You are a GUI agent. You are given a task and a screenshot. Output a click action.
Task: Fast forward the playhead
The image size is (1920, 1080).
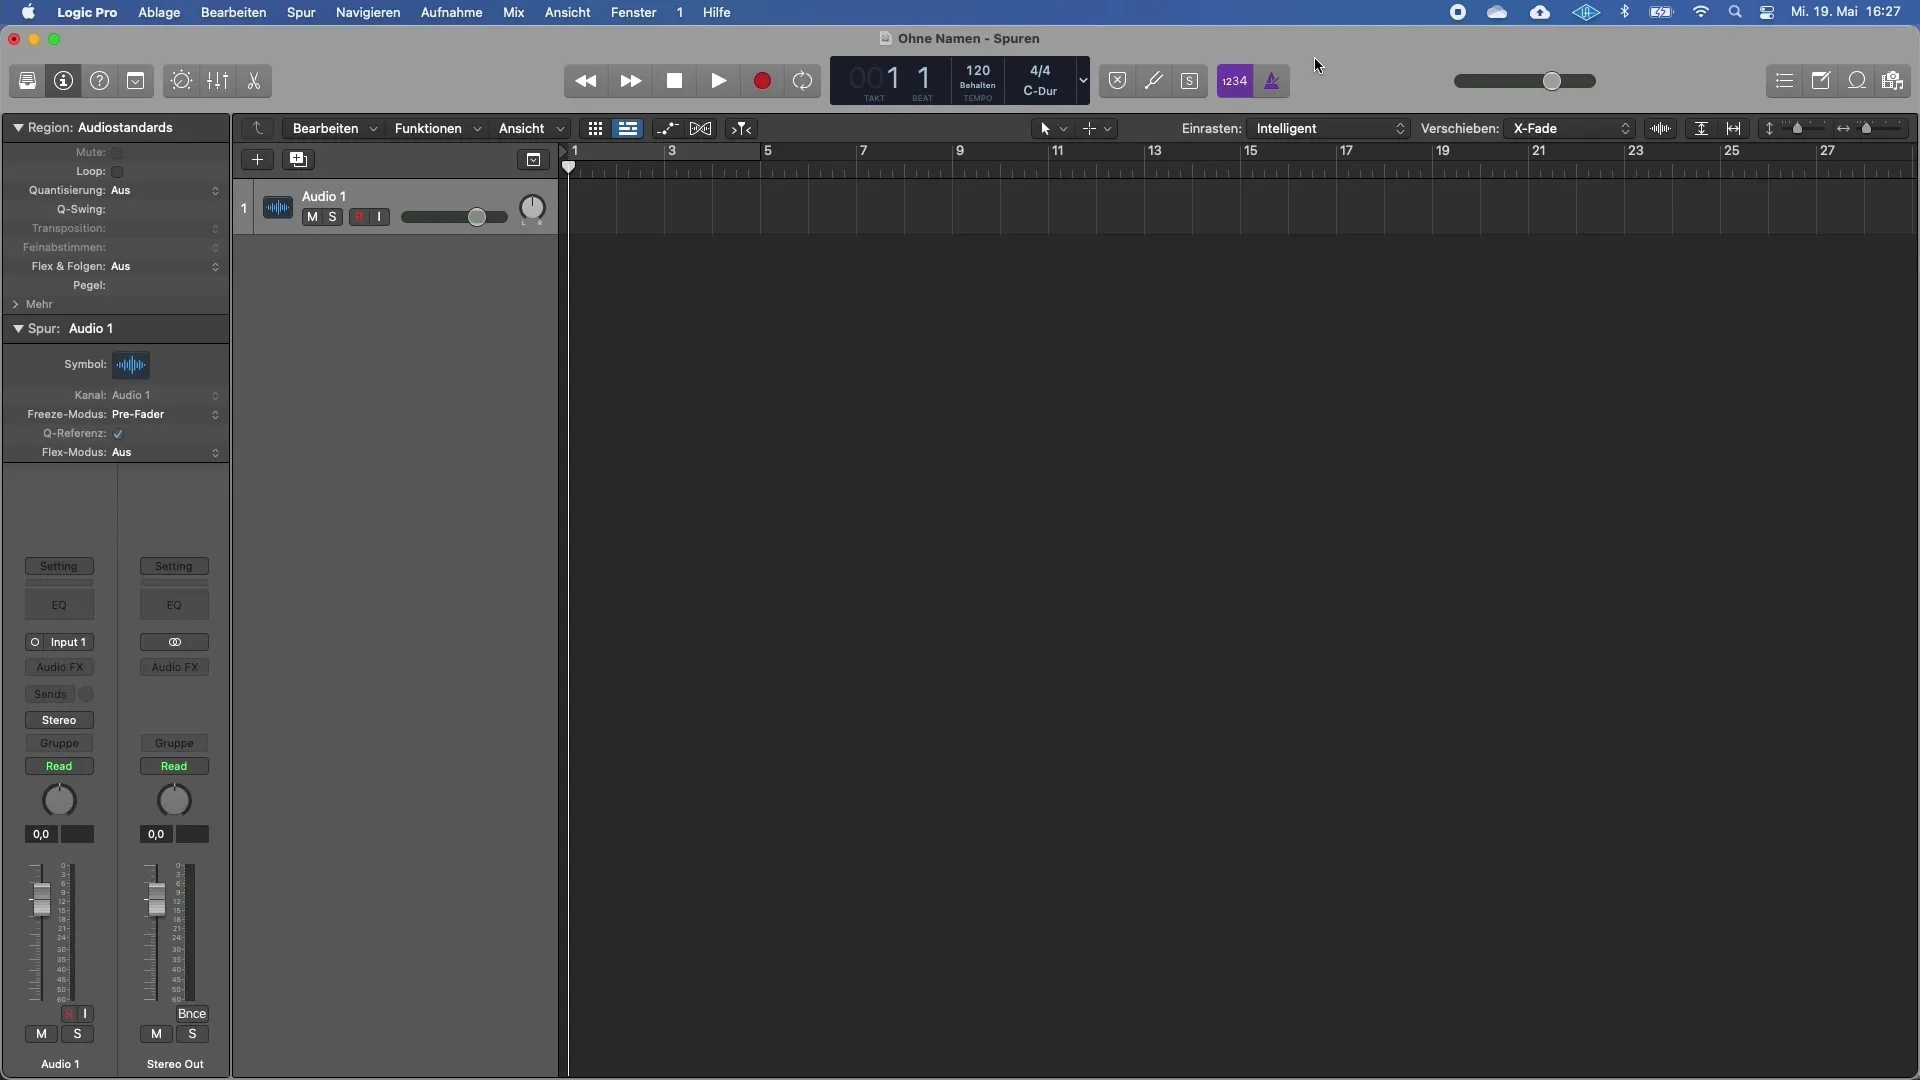[631, 81]
